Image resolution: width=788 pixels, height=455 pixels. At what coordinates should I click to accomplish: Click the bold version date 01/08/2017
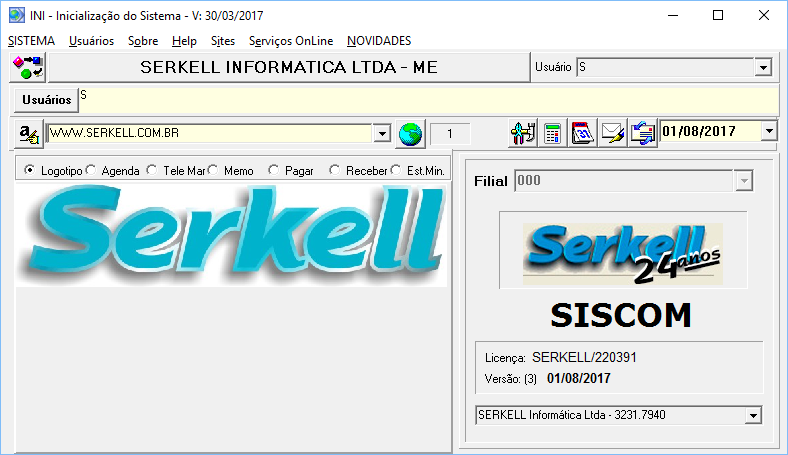pyautogui.click(x=578, y=379)
